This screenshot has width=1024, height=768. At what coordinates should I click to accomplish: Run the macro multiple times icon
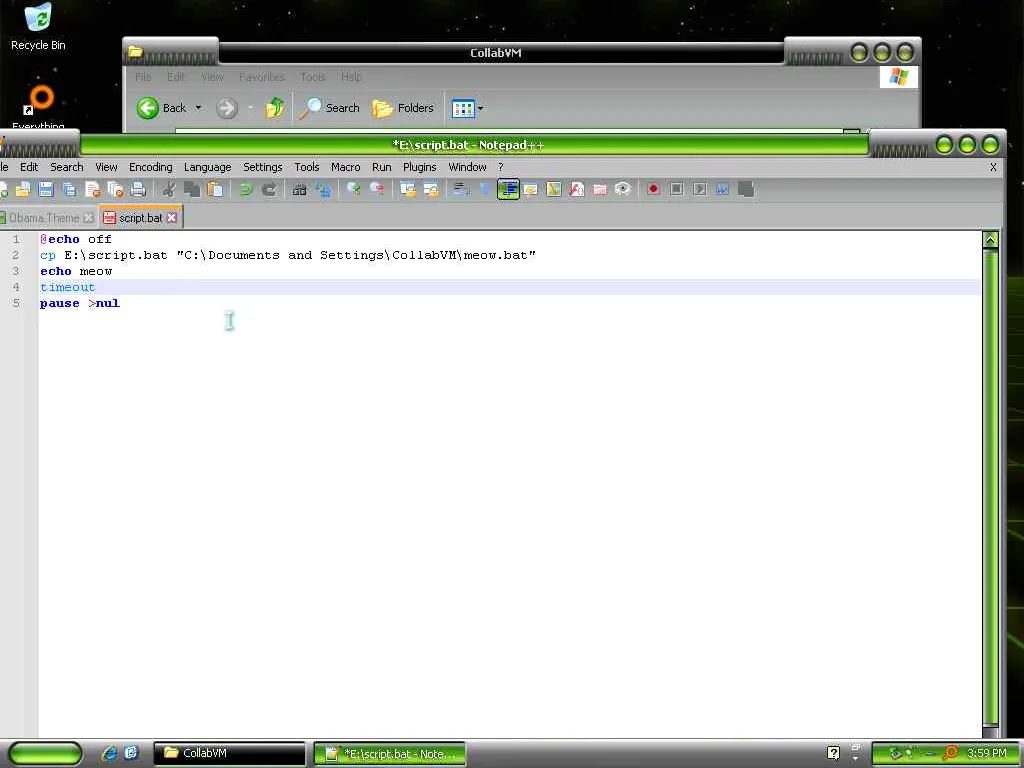(722, 189)
